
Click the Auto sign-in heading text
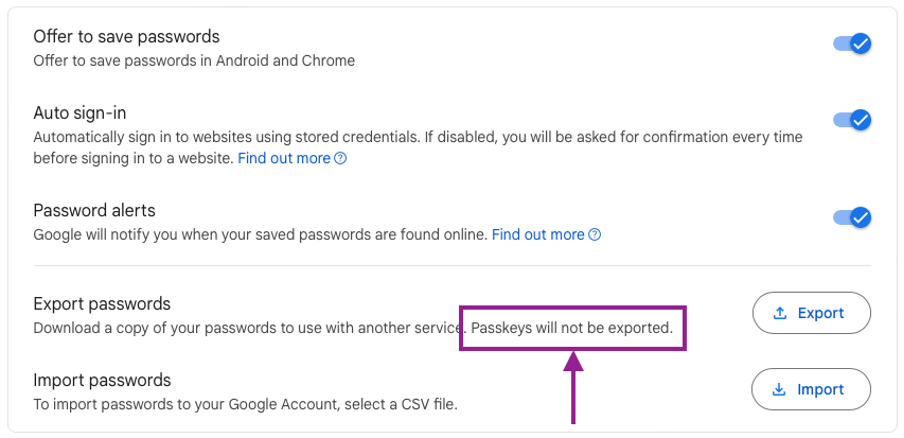click(80, 113)
